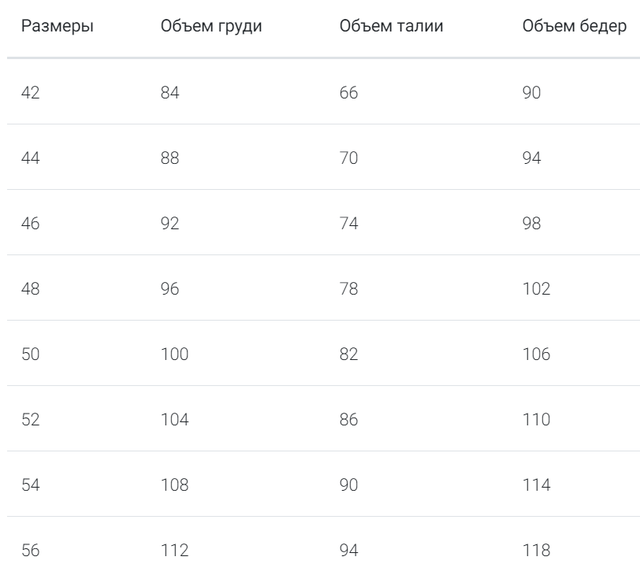Click waist value 86 for size 52
Screen dimensions: 640x579
pos(348,419)
